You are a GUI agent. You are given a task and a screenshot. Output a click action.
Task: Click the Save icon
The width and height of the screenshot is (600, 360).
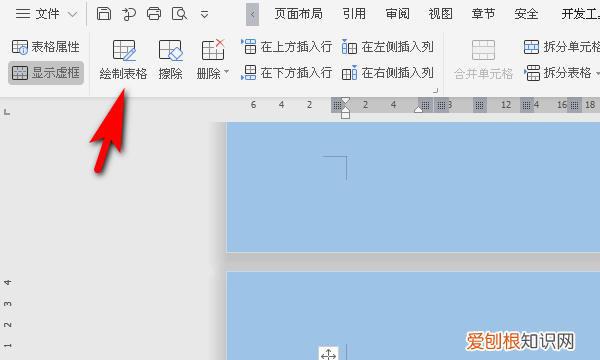point(104,14)
